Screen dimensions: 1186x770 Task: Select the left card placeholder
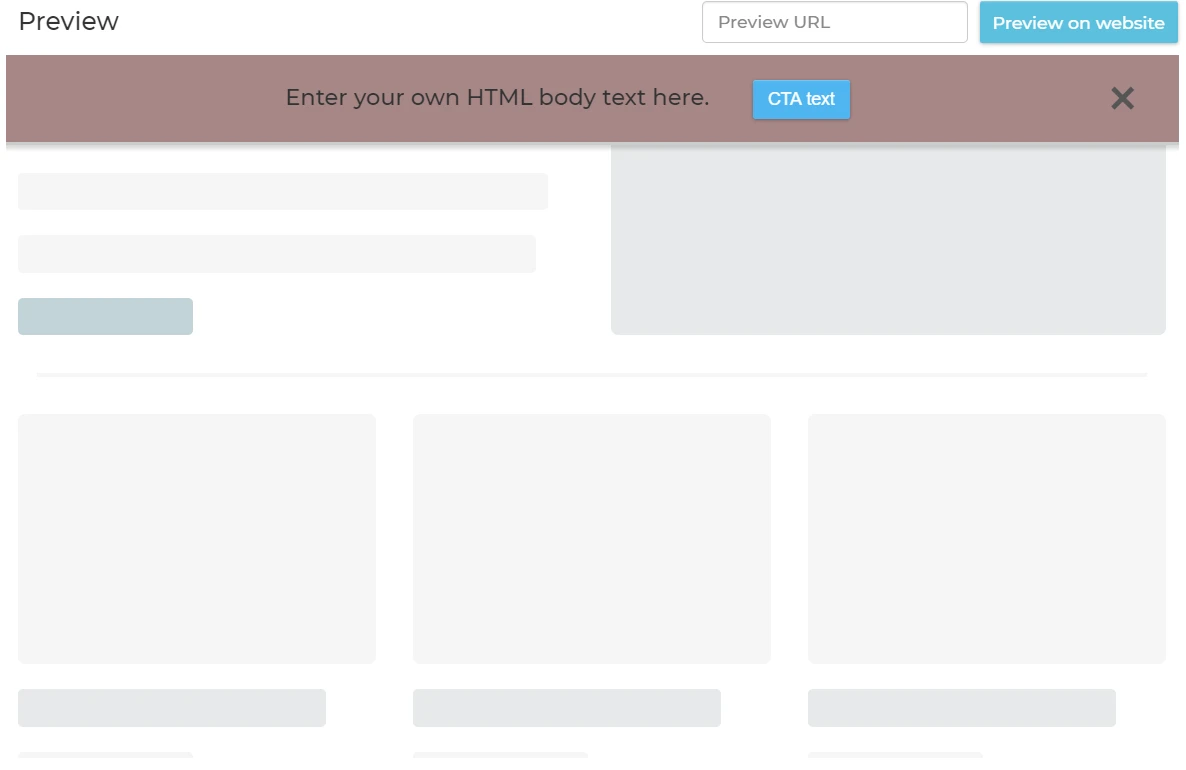click(x=197, y=538)
